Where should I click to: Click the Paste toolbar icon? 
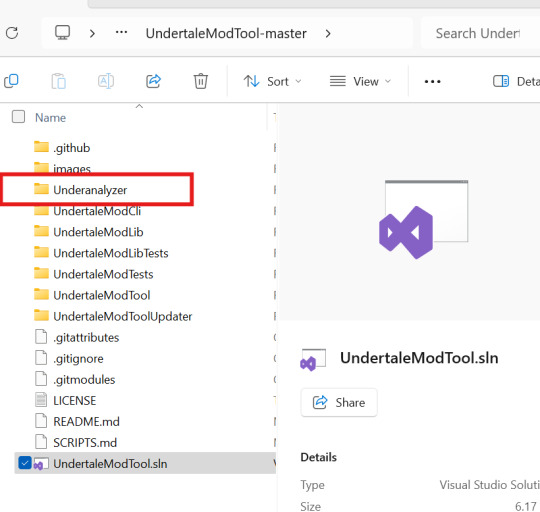59,81
